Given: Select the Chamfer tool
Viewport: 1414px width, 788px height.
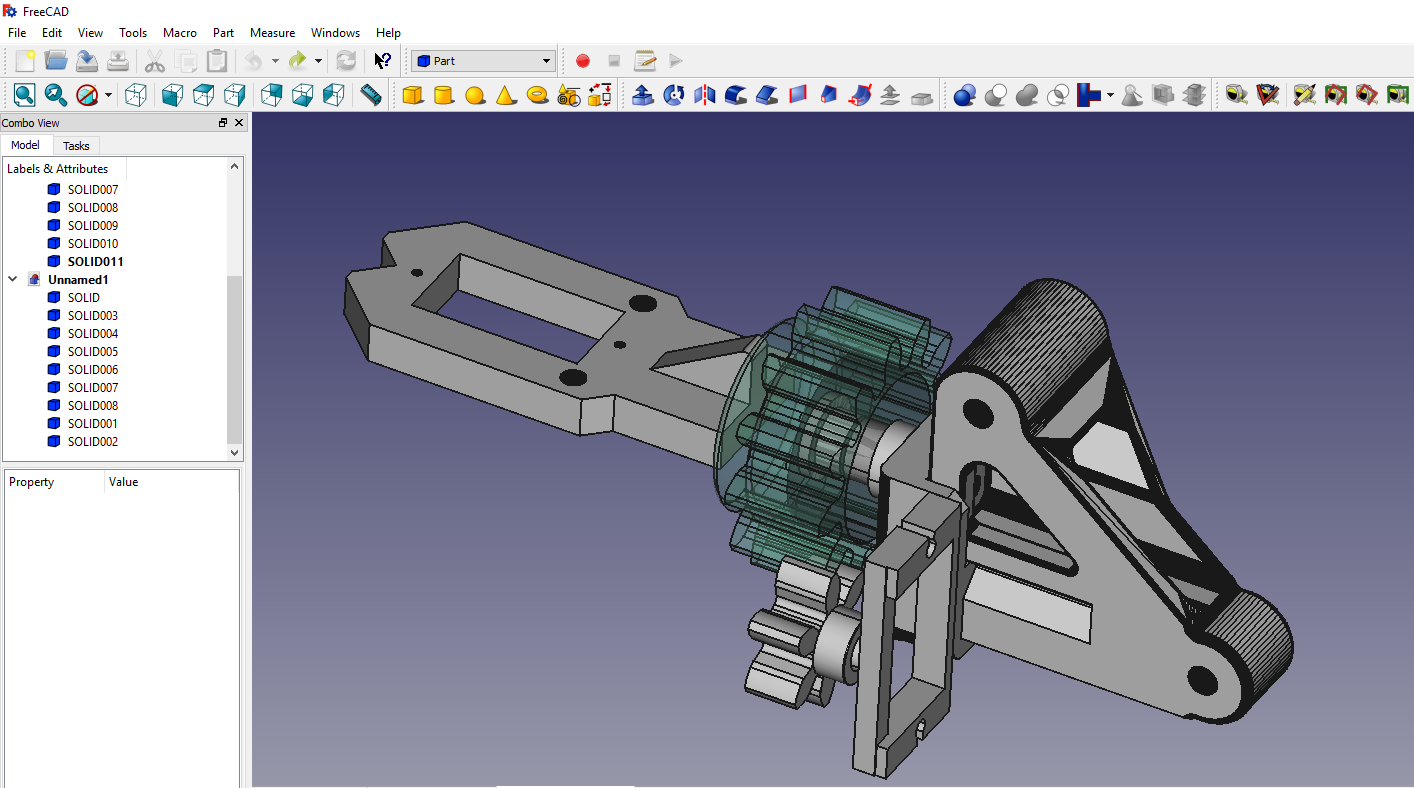Looking at the screenshot, I should click(x=767, y=95).
